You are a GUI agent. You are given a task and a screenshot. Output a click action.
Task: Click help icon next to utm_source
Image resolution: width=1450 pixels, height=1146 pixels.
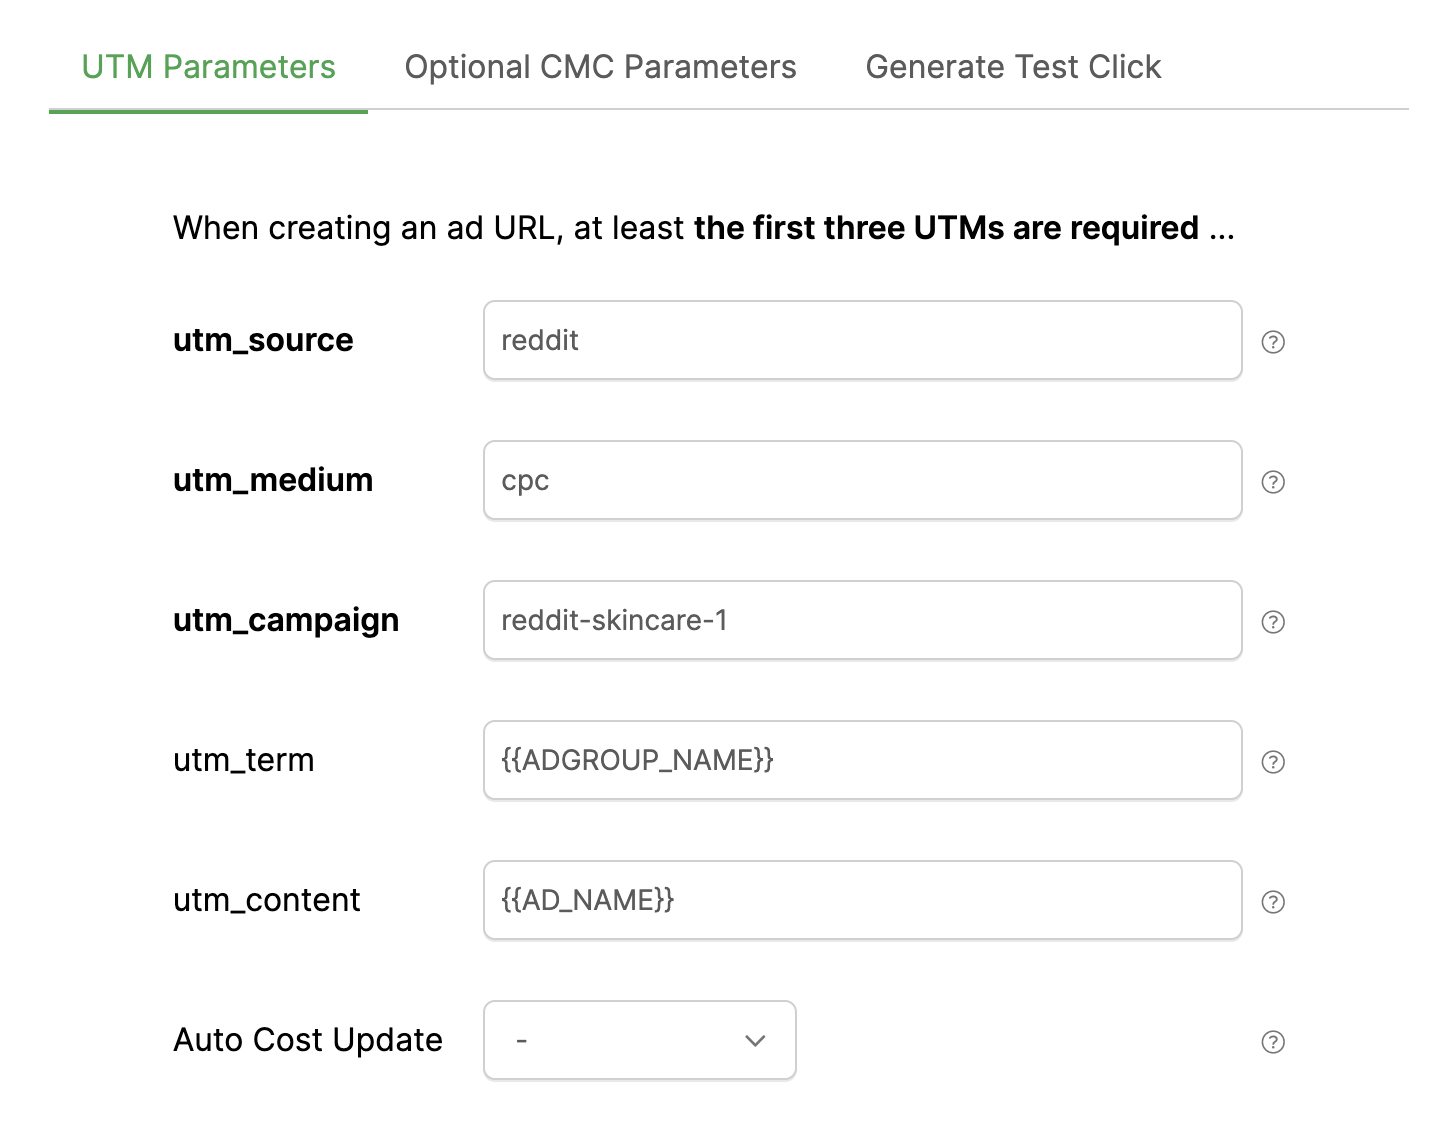click(x=1272, y=342)
